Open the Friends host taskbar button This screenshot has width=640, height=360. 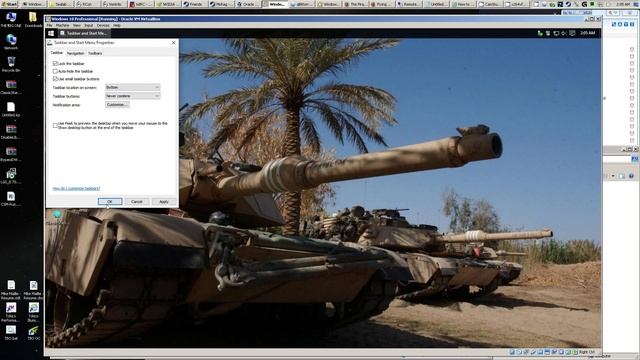pos(193,4)
